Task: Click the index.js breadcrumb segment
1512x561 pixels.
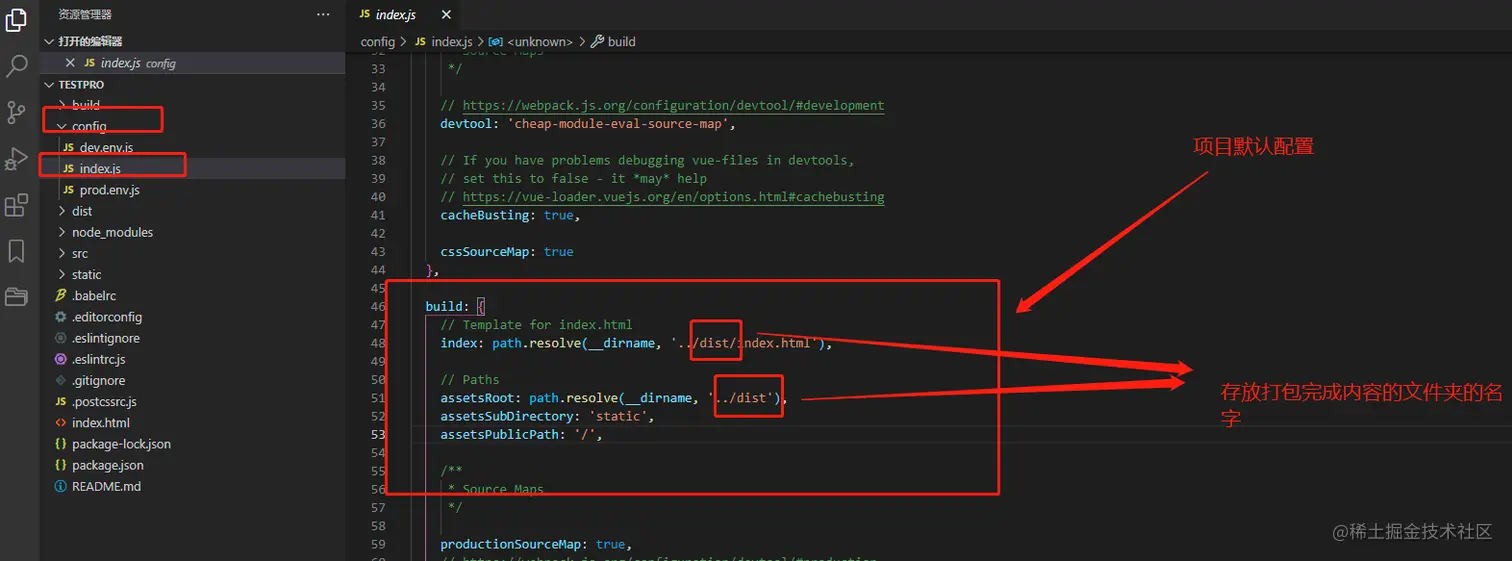Action: pyautogui.click(x=444, y=42)
